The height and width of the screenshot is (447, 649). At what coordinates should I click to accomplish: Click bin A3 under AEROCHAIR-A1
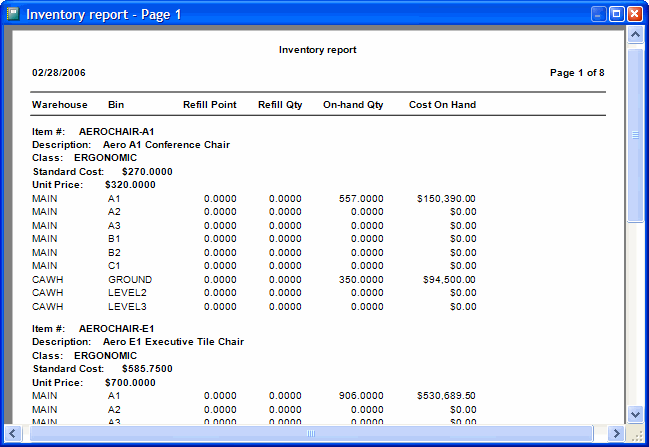pos(114,226)
